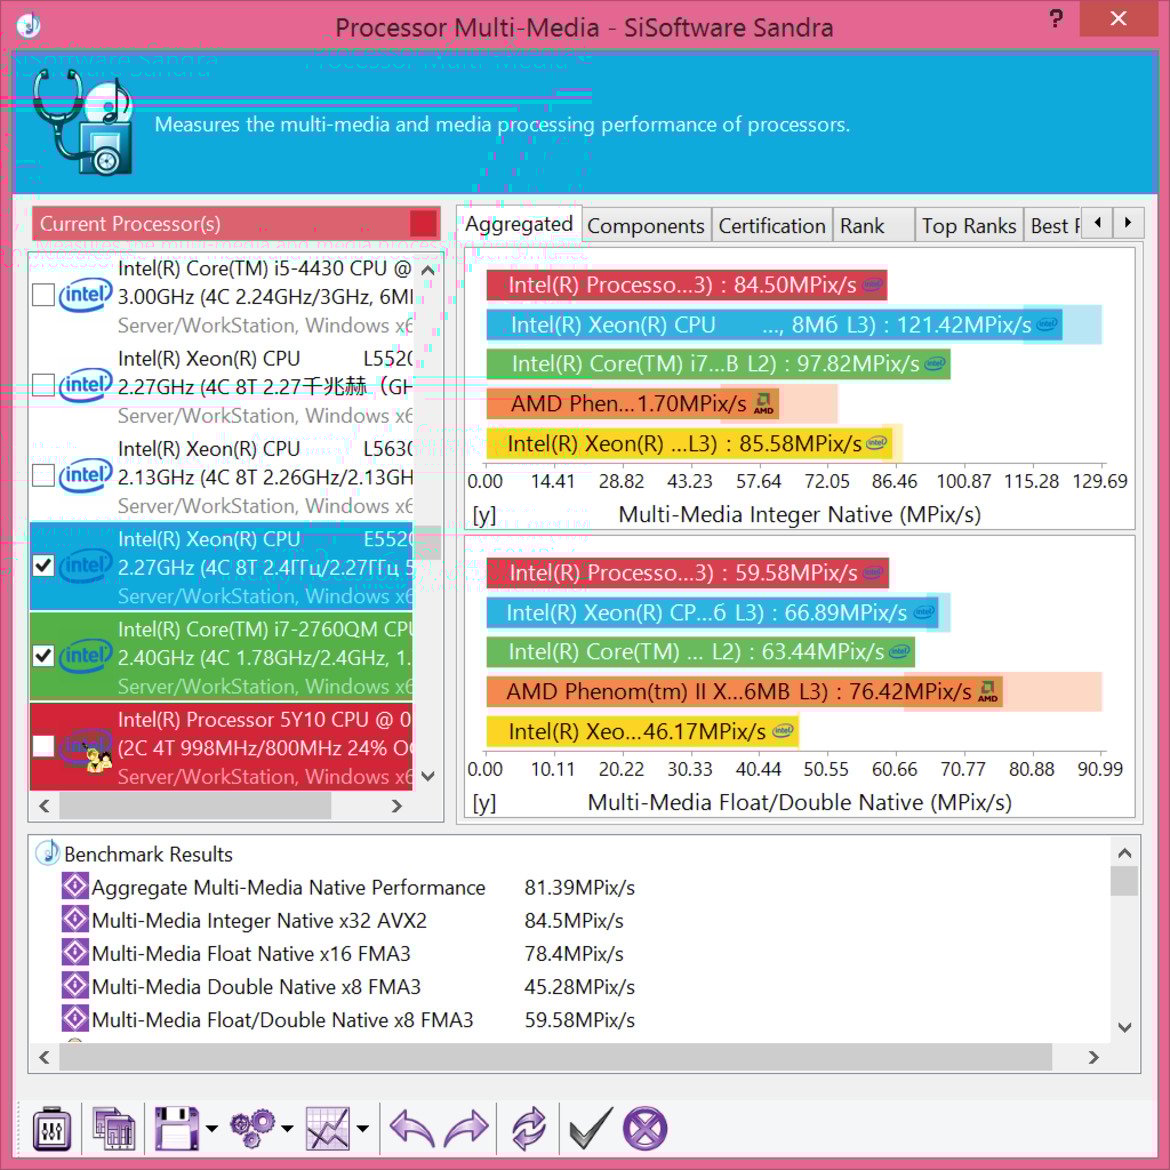This screenshot has height=1170, width=1170.
Task: Click the checkmark OK icon
Action: pyautogui.click(x=590, y=1128)
